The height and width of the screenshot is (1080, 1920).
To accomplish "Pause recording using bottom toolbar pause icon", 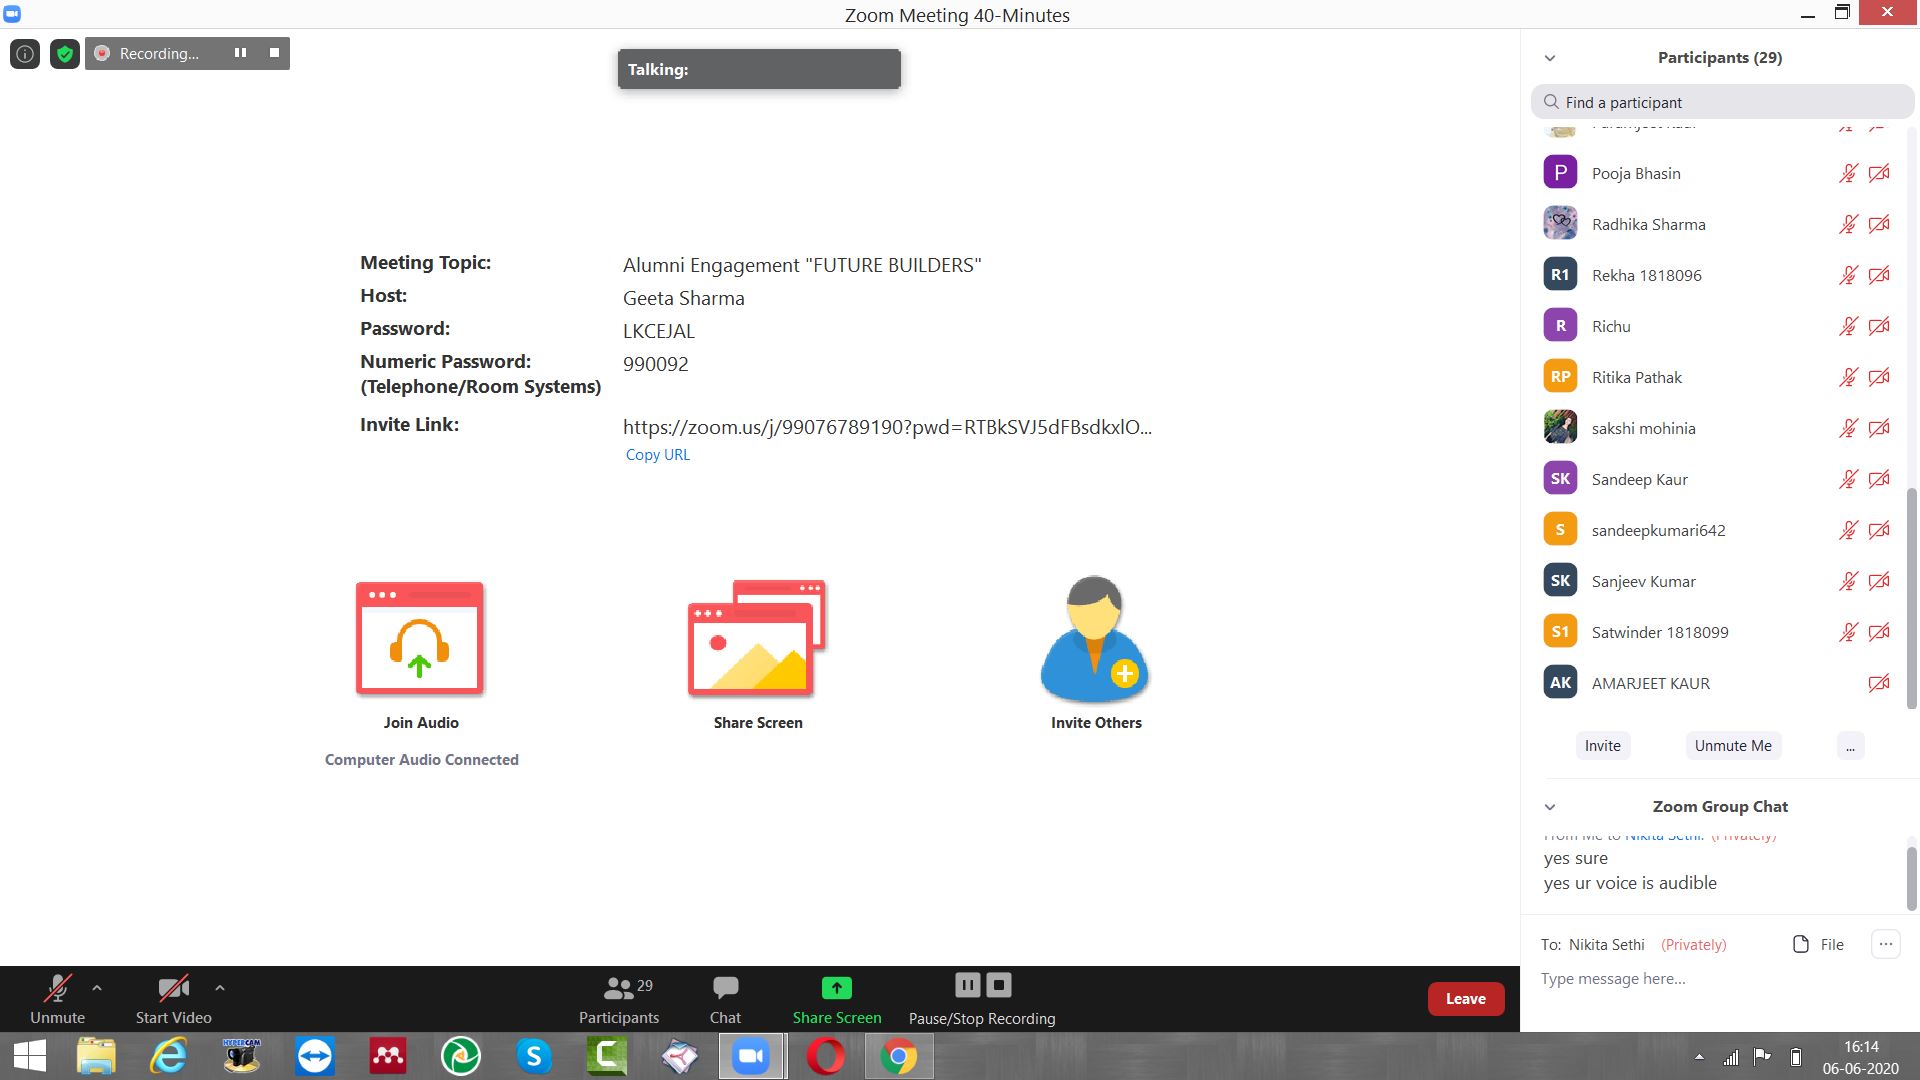I will [x=967, y=985].
